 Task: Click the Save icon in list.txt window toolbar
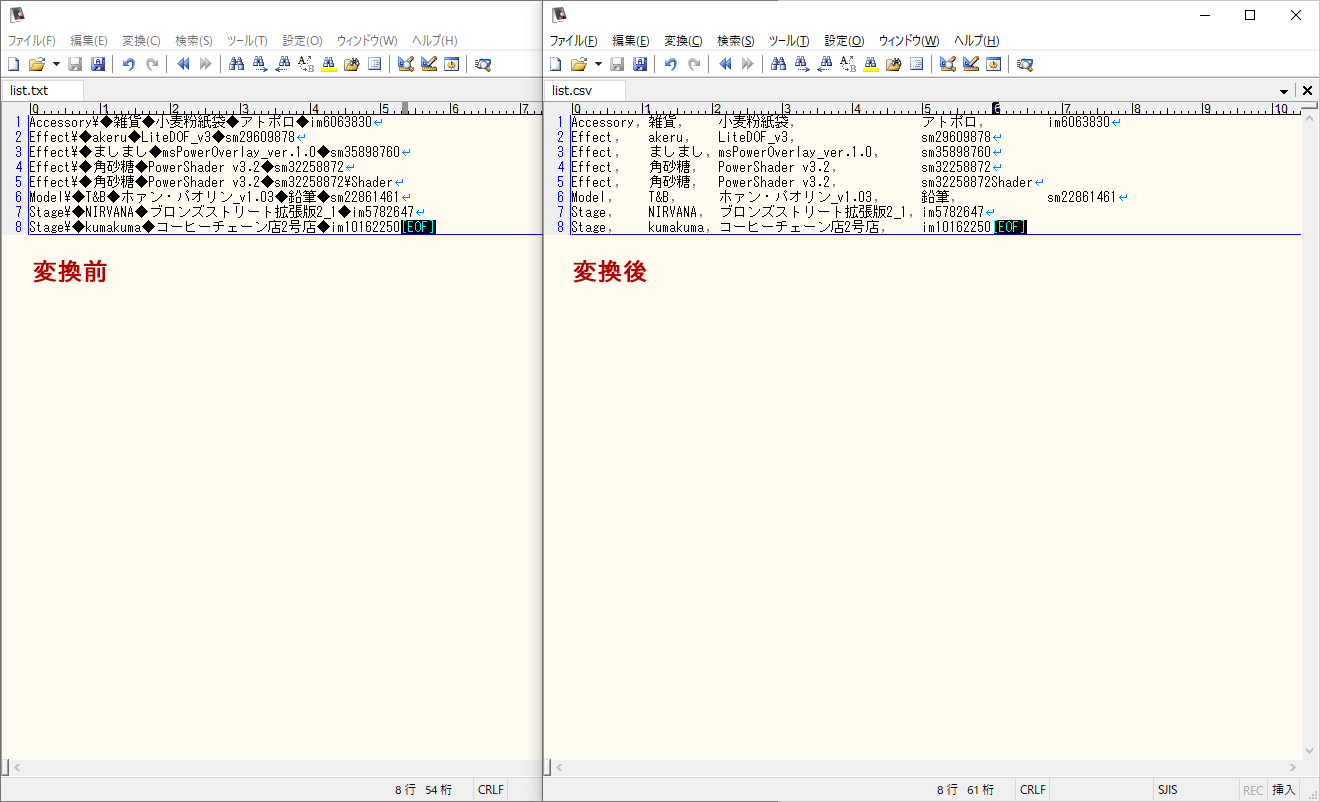click(75, 64)
